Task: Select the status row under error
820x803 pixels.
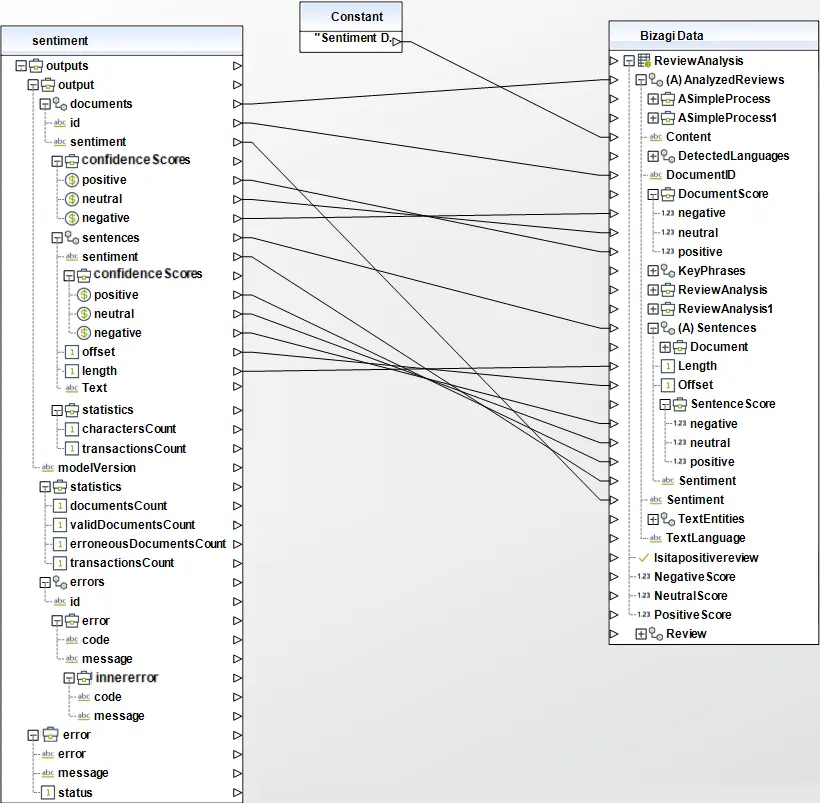Action: tap(75, 793)
